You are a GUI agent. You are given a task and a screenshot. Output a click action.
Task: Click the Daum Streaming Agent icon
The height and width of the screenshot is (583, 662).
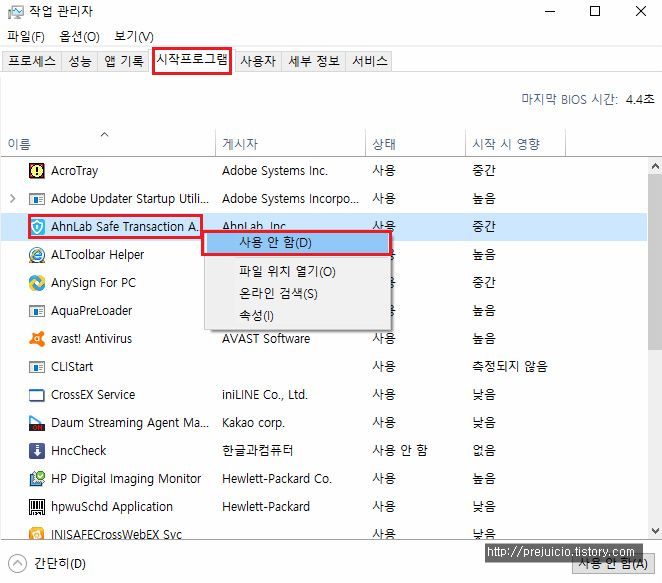37,423
